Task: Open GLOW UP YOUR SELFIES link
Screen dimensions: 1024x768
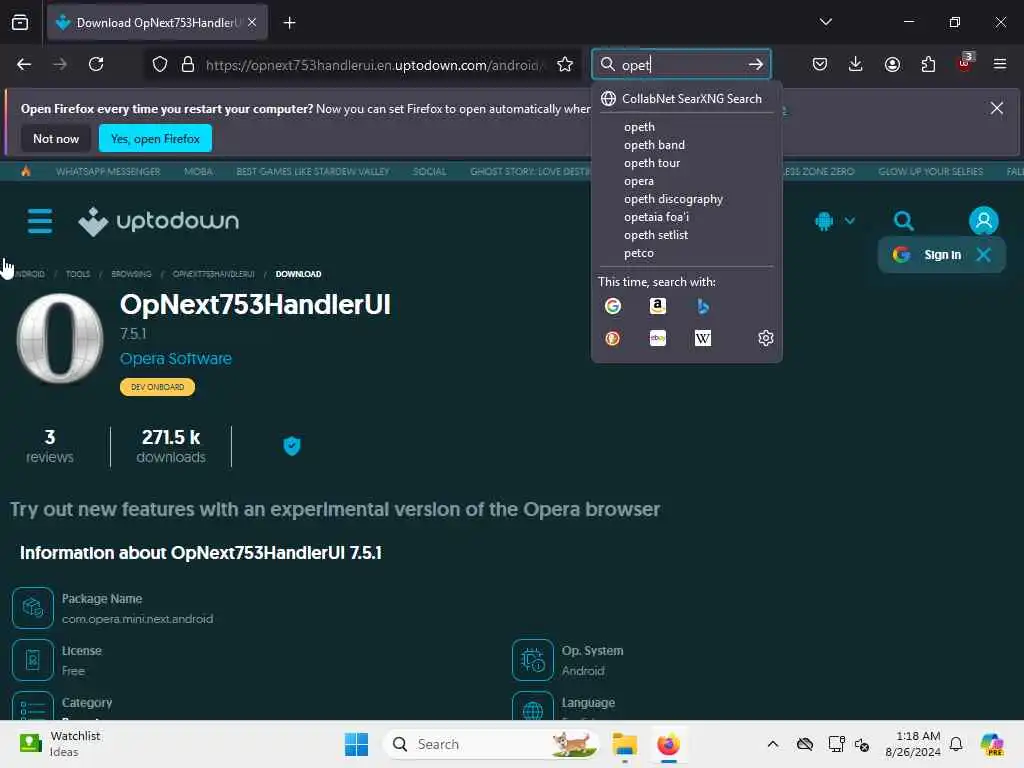Action: pyautogui.click(x=931, y=171)
